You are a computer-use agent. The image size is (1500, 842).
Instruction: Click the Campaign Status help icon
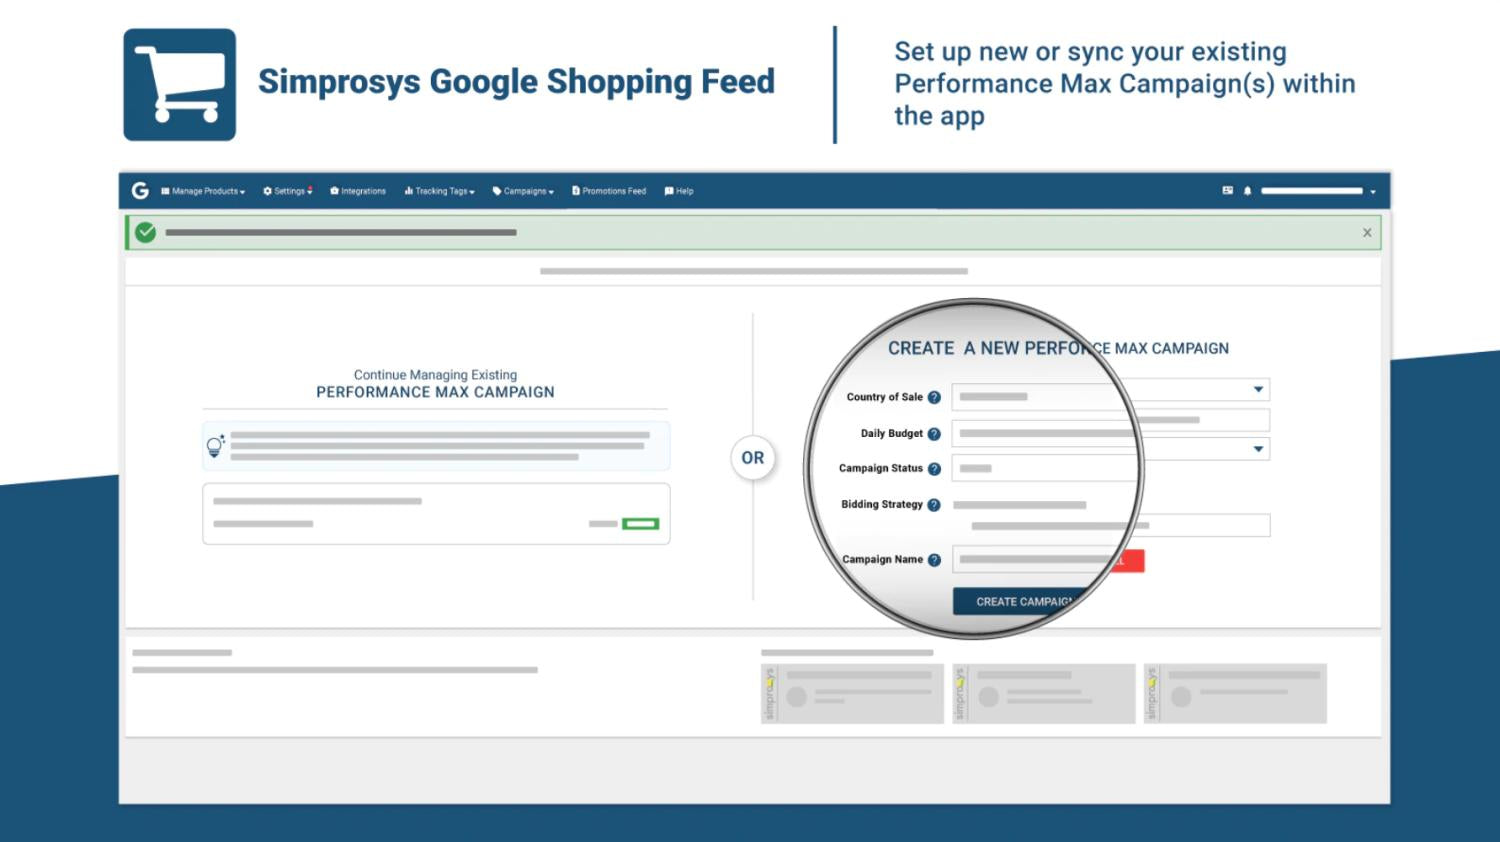tap(934, 469)
